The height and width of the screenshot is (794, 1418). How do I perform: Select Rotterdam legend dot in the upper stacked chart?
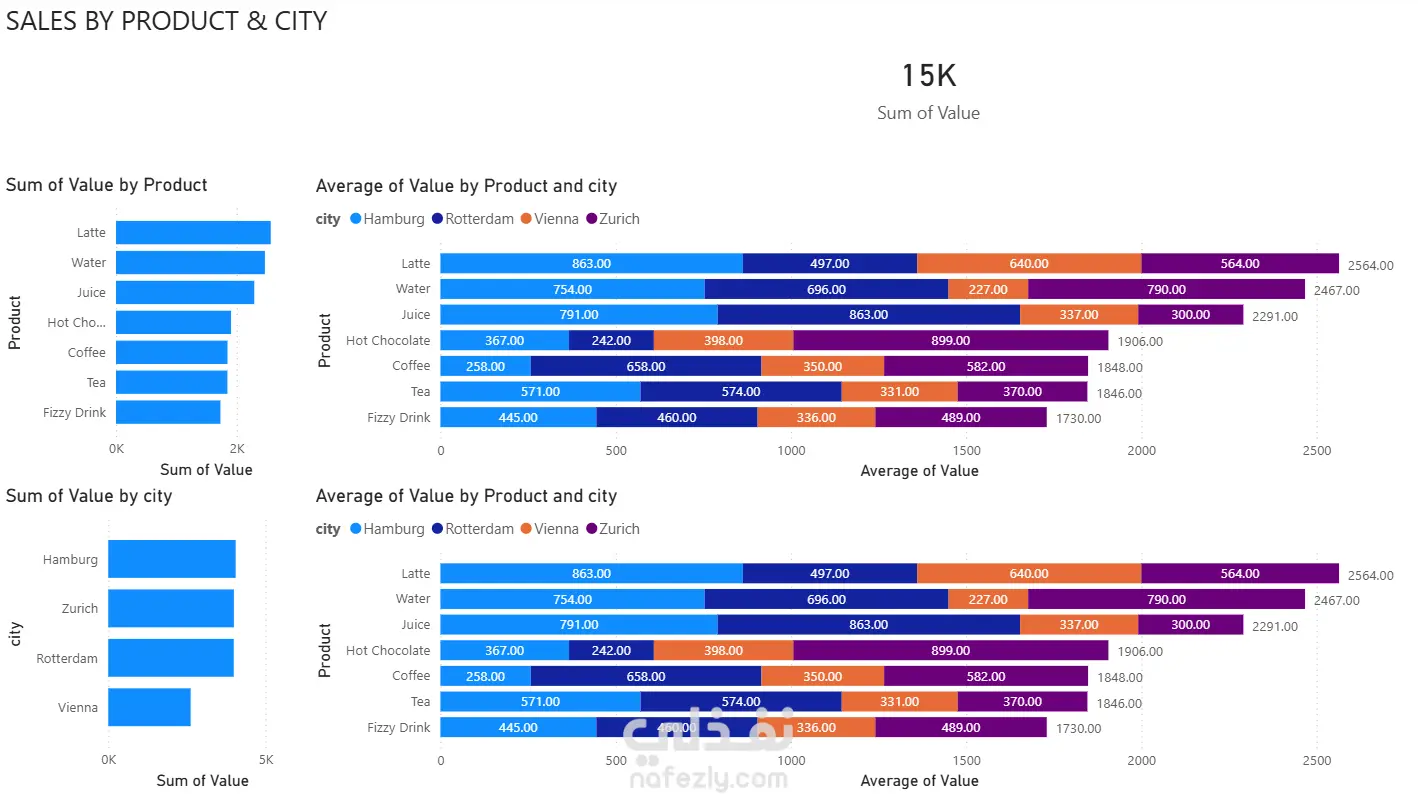(x=437, y=219)
